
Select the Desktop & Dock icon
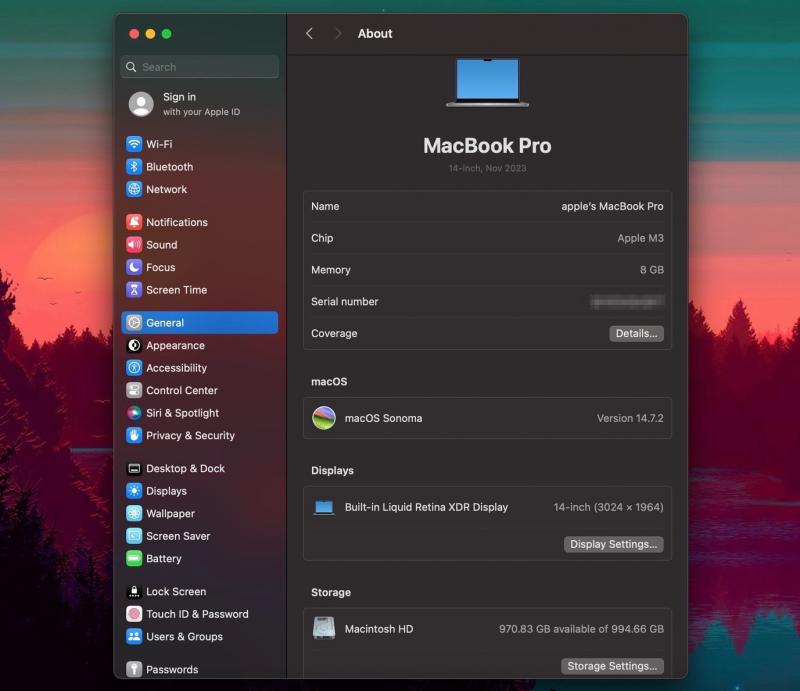(x=134, y=468)
